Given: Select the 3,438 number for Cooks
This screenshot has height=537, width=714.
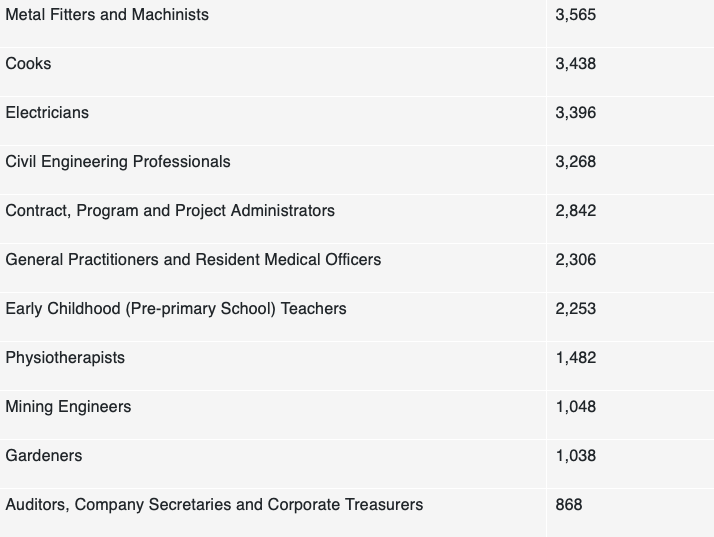Looking at the screenshot, I should coord(576,64).
